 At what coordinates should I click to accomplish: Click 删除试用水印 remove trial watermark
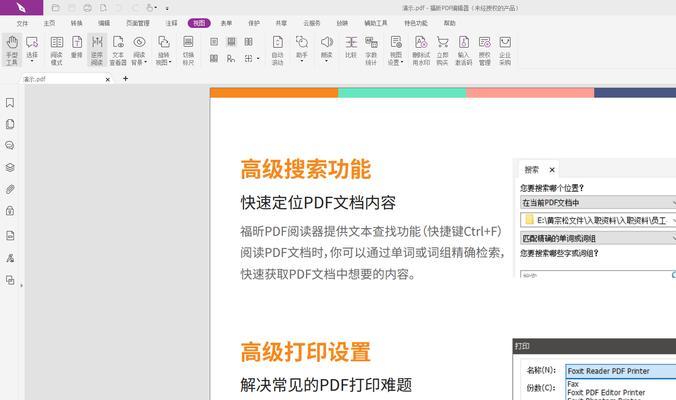421,50
